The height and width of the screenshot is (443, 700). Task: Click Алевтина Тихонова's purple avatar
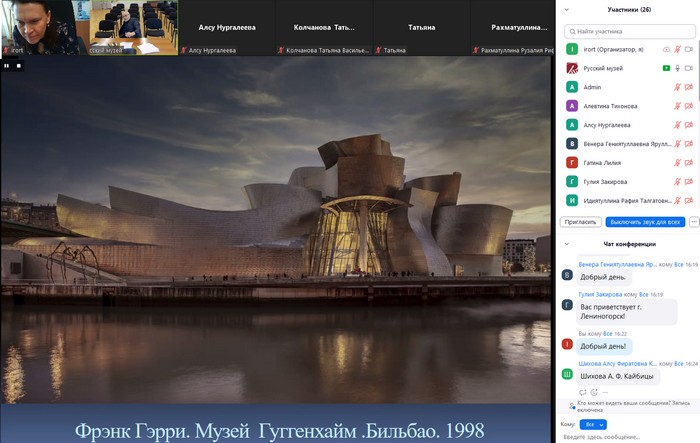click(x=572, y=106)
